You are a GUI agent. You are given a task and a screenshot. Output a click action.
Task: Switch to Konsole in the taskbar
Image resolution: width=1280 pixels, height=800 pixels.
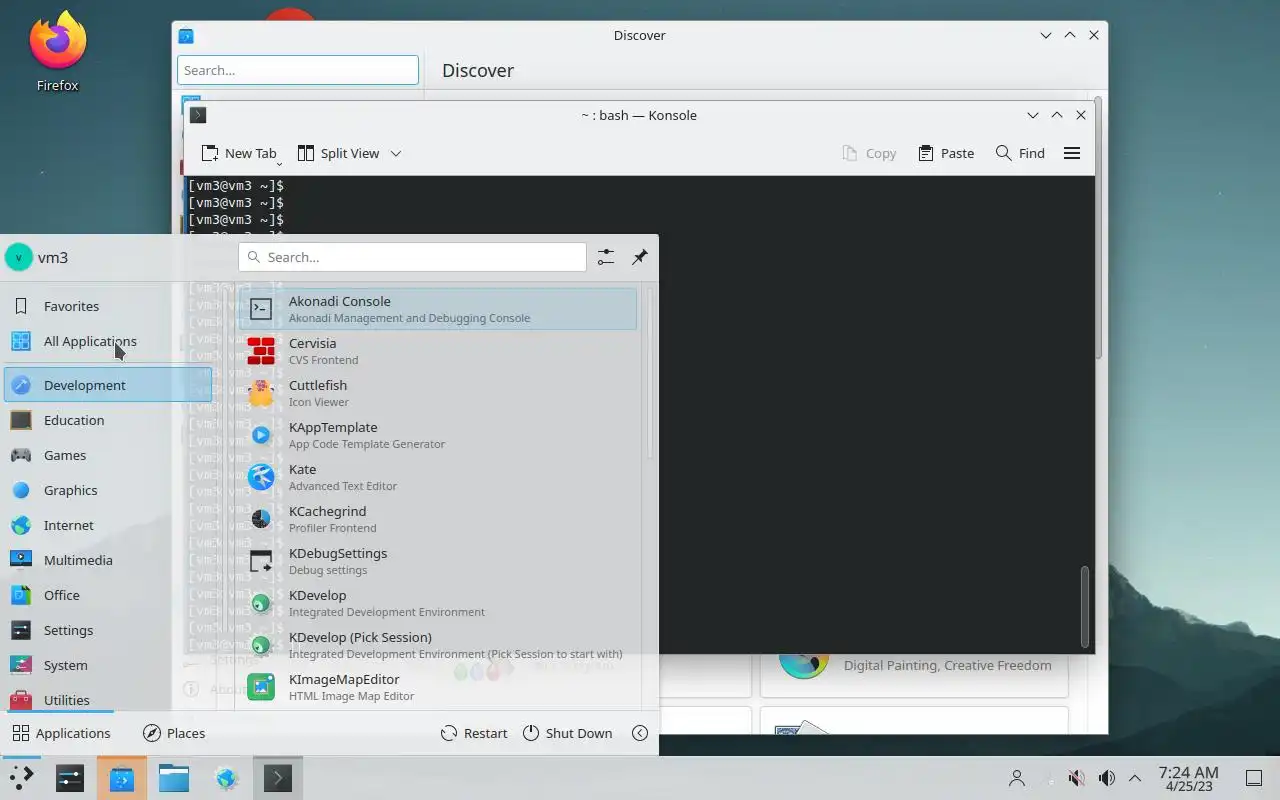point(277,778)
